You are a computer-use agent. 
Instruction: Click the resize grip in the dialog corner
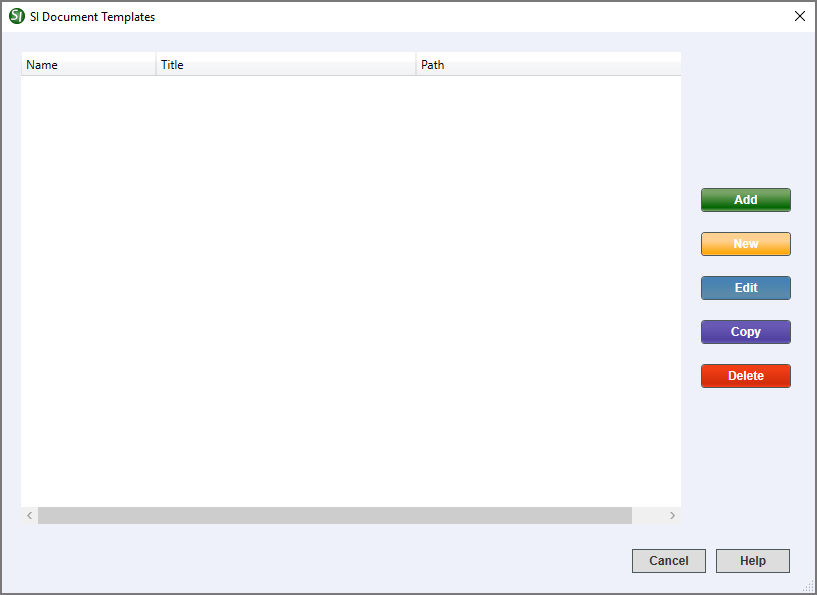pos(808,586)
